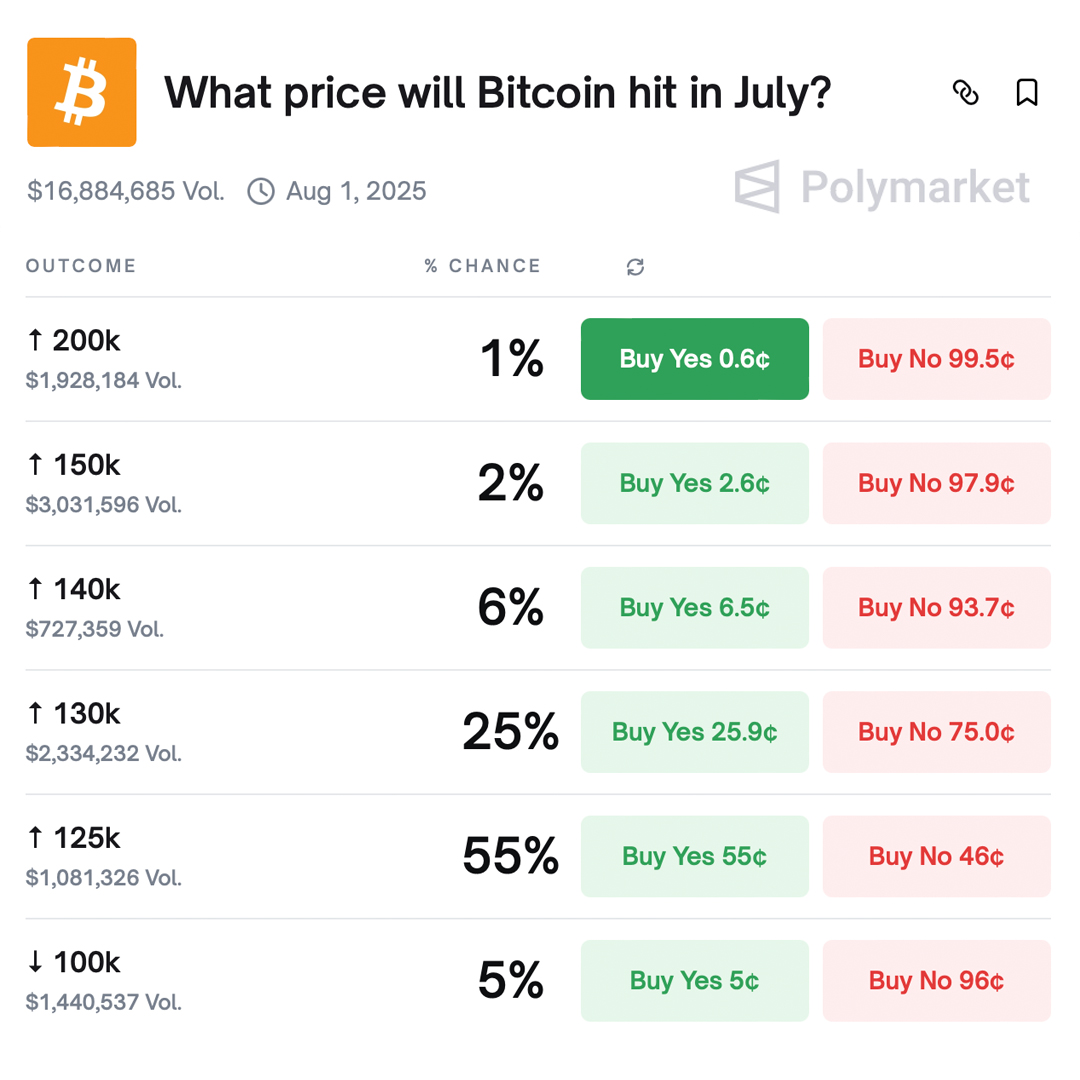Buy No 46¢ on 125k row
Viewport: 1080px width, 1080px height.
pyautogui.click(x=936, y=856)
